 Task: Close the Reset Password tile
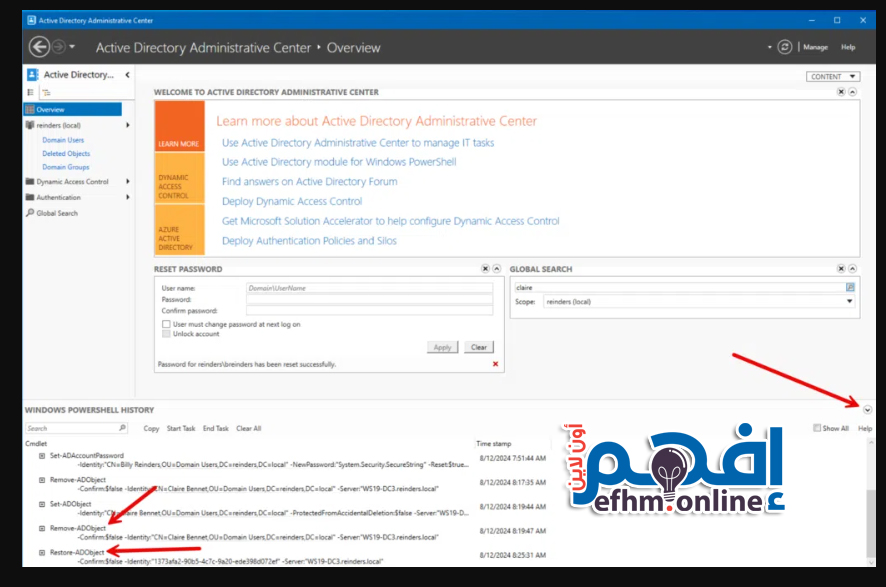click(x=485, y=269)
